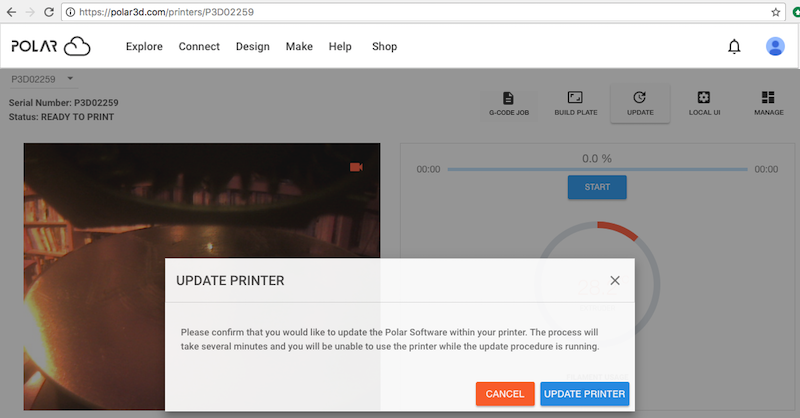
Task: Click the Polar Cloud logo
Action: click(51, 46)
